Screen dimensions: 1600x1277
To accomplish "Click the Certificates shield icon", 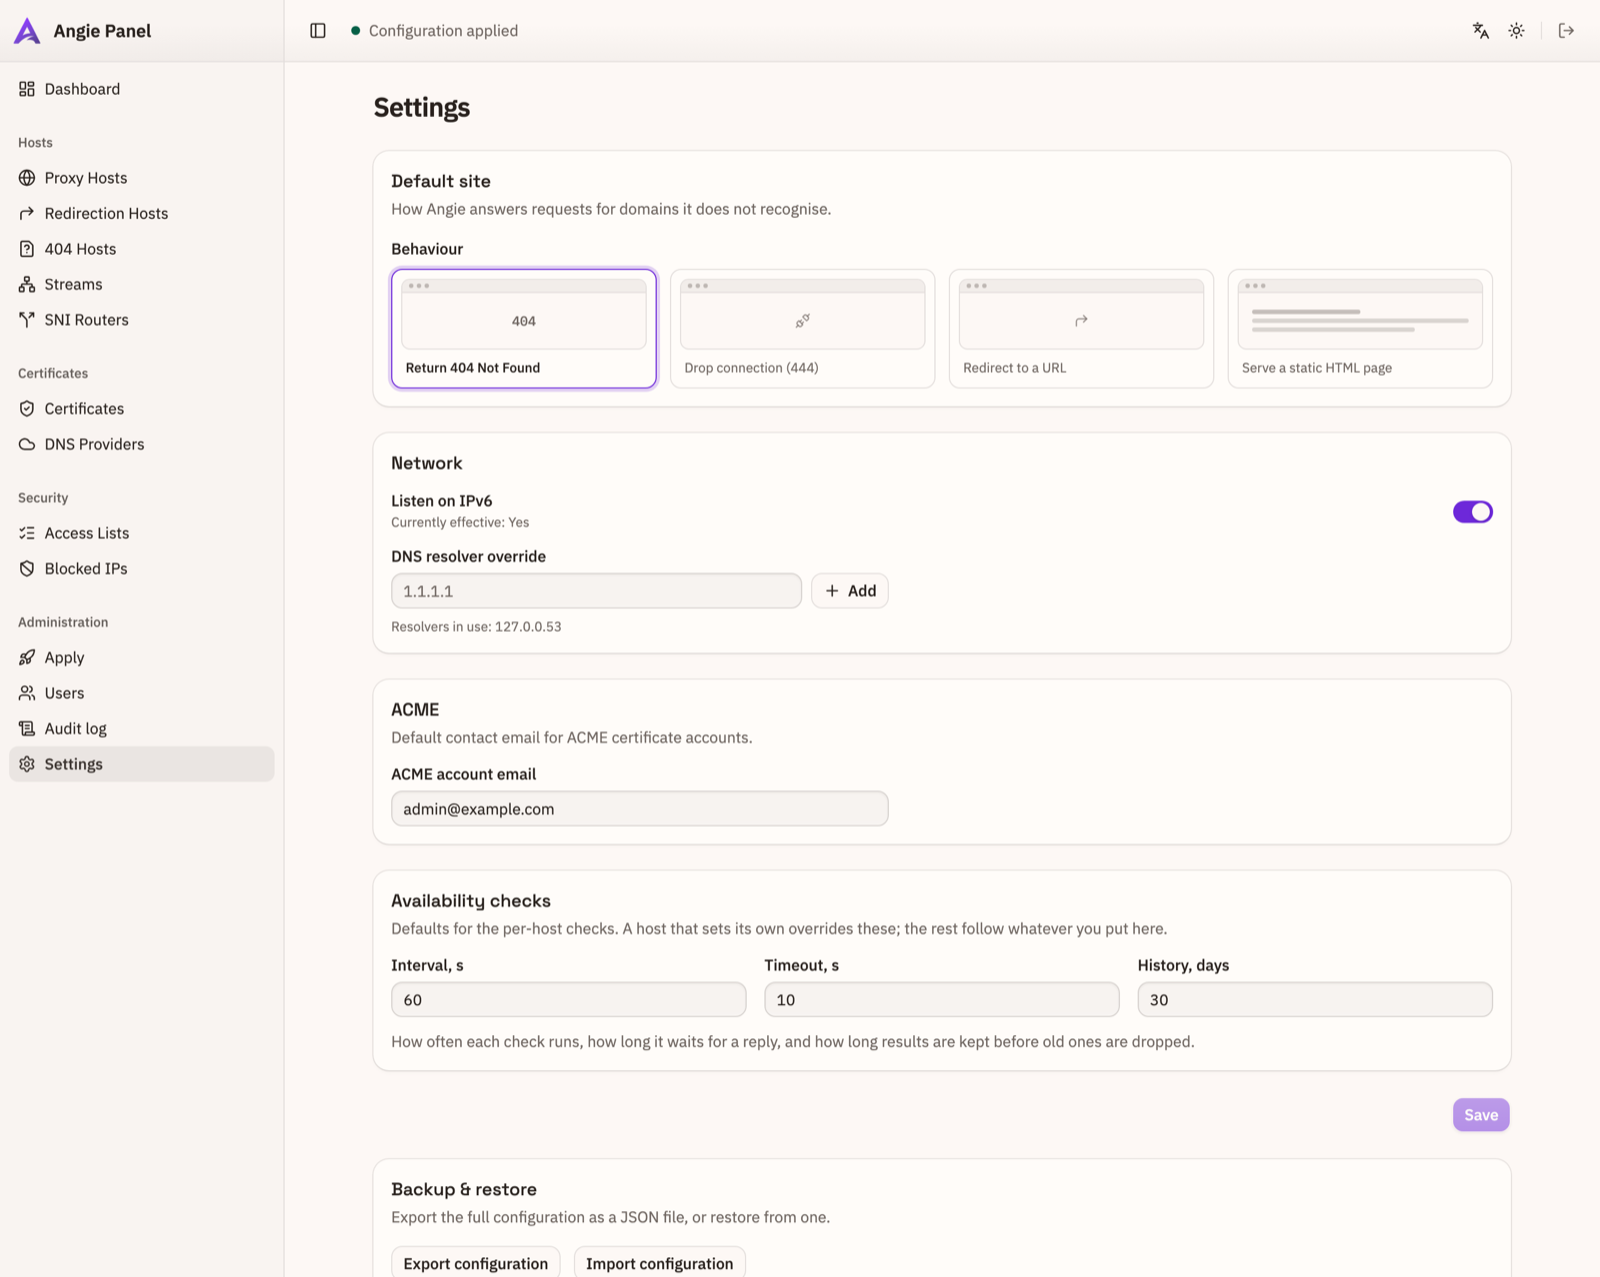I will click(x=27, y=409).
